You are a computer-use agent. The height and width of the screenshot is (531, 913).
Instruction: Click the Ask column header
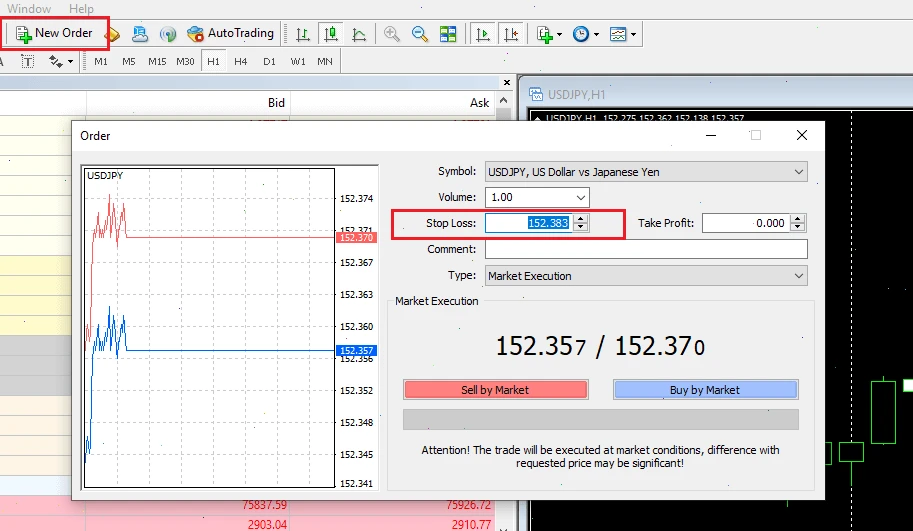(x=393, y=103)
